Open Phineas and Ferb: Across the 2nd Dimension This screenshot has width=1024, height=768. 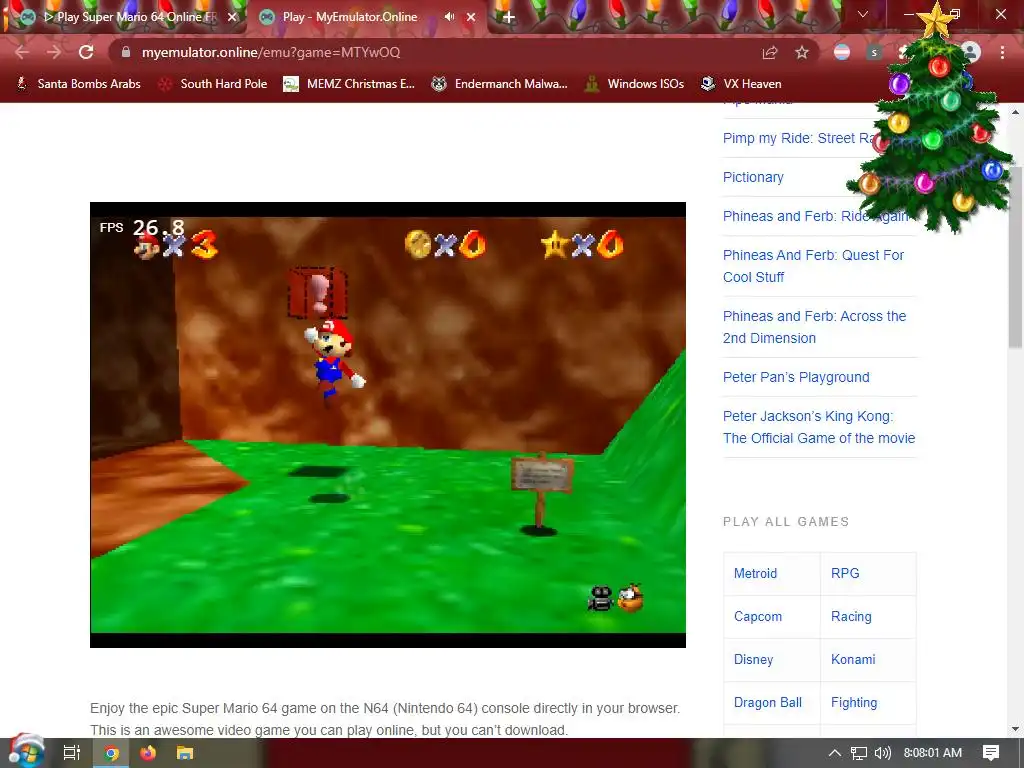(x=814, y=327)
